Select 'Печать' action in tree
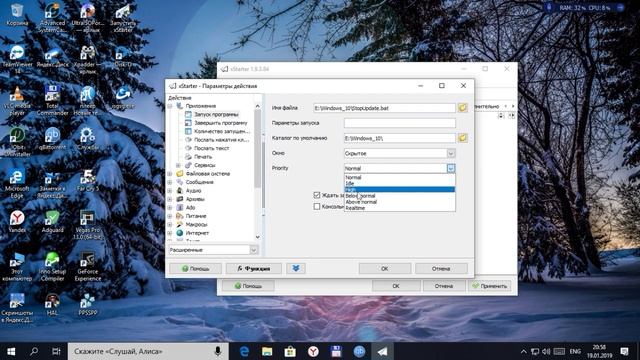This screenshot has height=360, width=640. click(203, 157)
